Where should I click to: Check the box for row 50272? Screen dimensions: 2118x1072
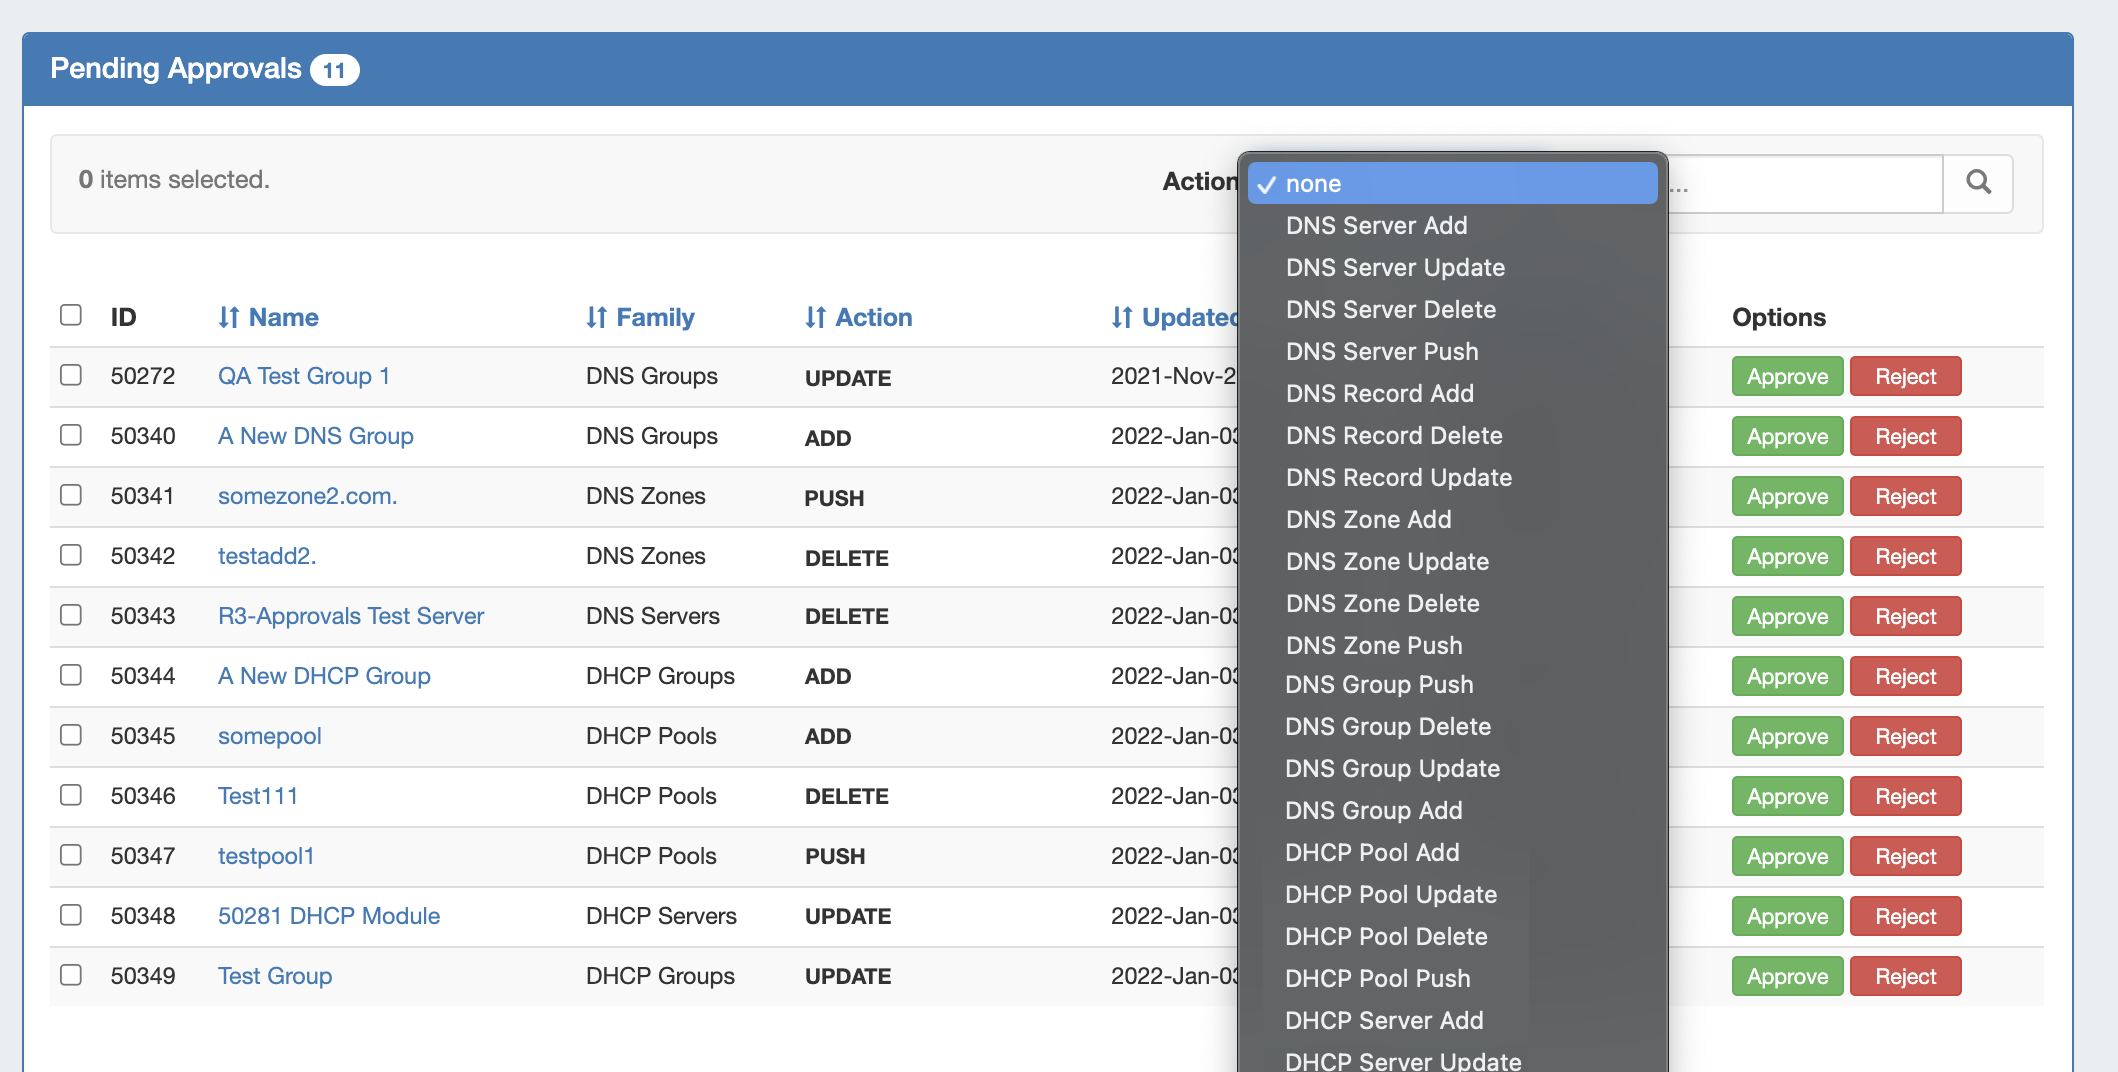click(x=71, y=375)
